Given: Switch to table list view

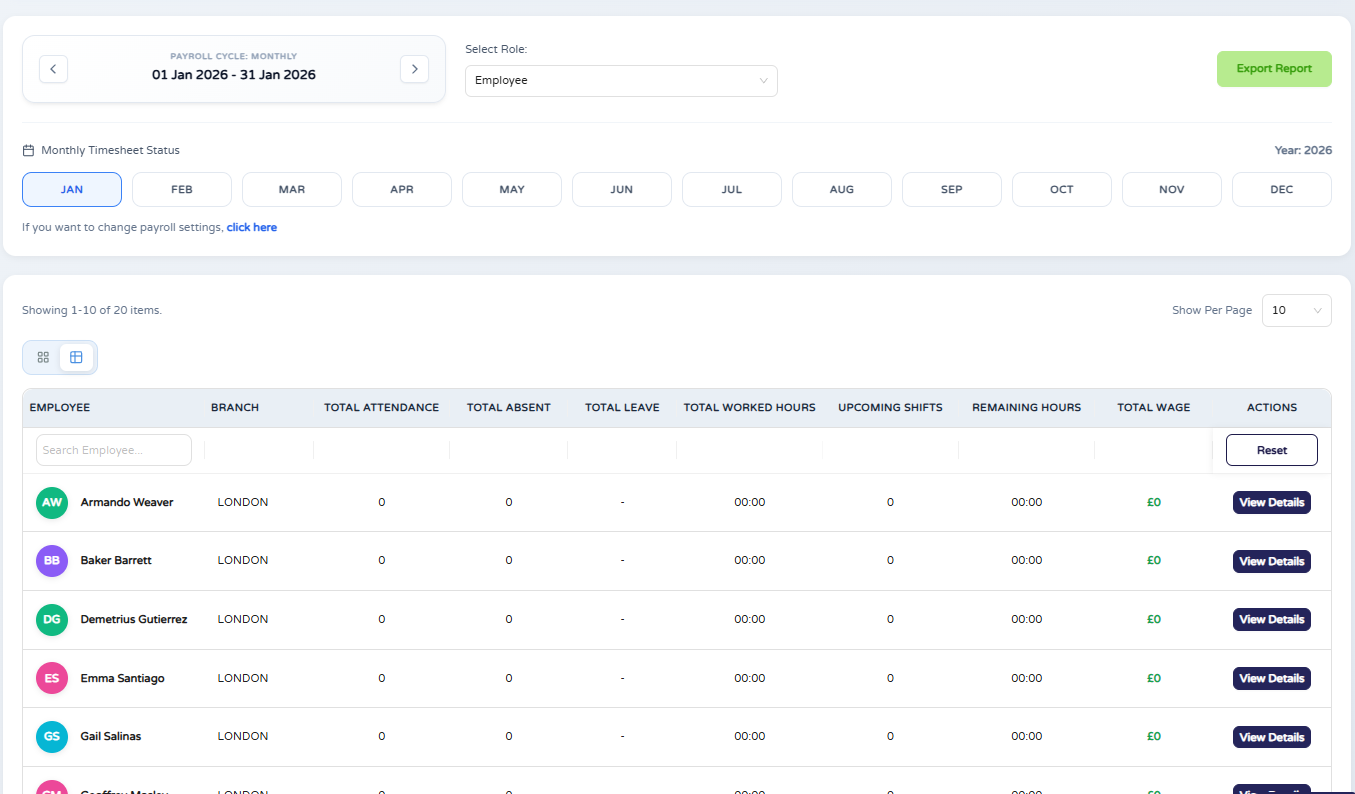Looking at the screenshot, I should pos(76,357).
